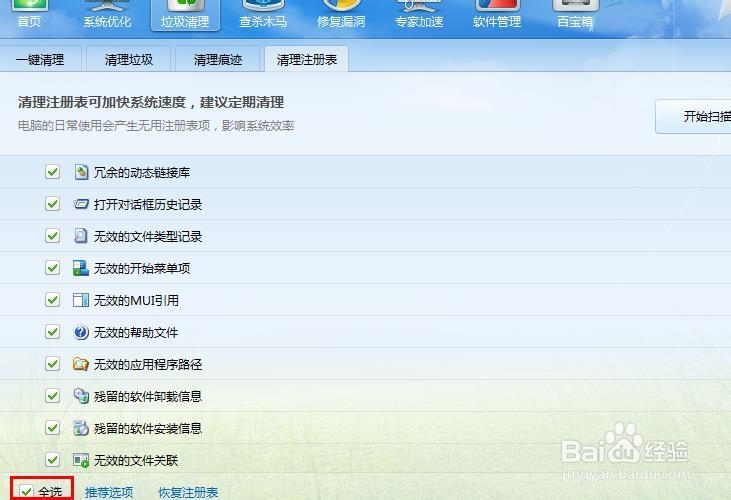Switch to 清理垃圾 tab

pos(129,59)
